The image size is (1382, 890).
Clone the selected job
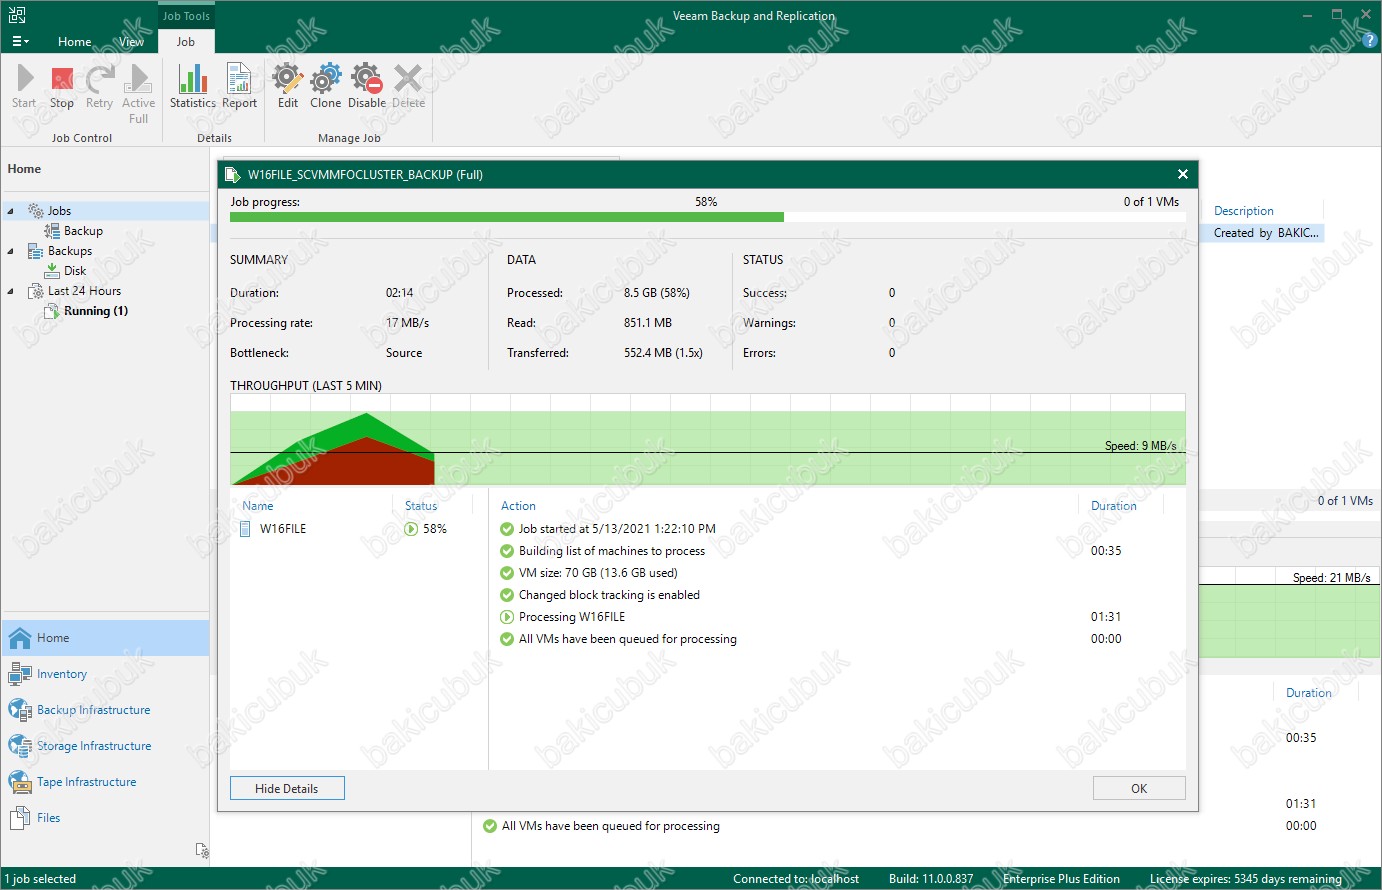coord(325,86)
